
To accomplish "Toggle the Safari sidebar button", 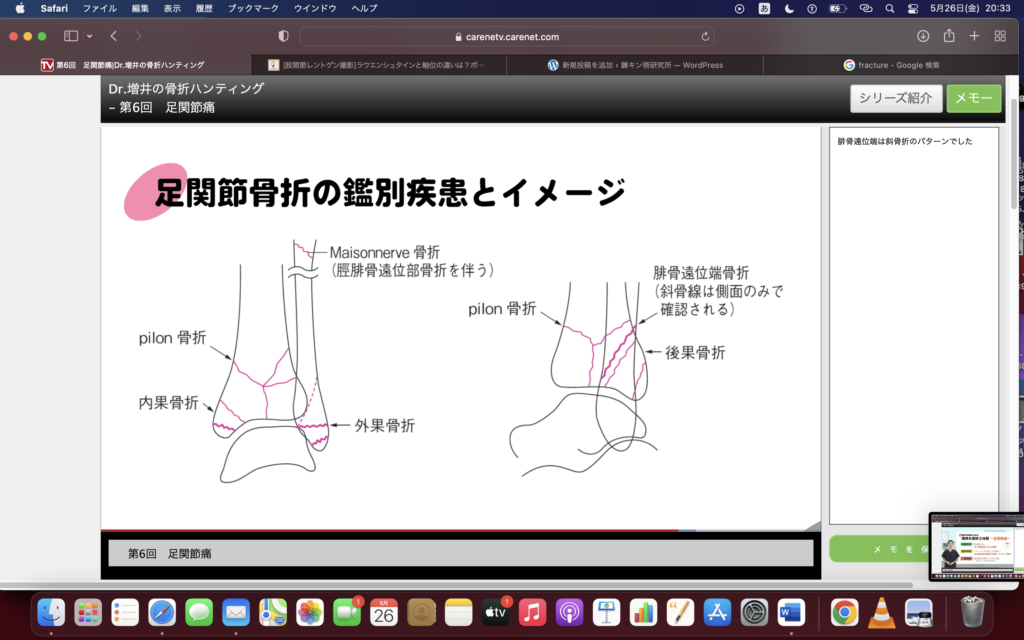I will coord(70,36).
